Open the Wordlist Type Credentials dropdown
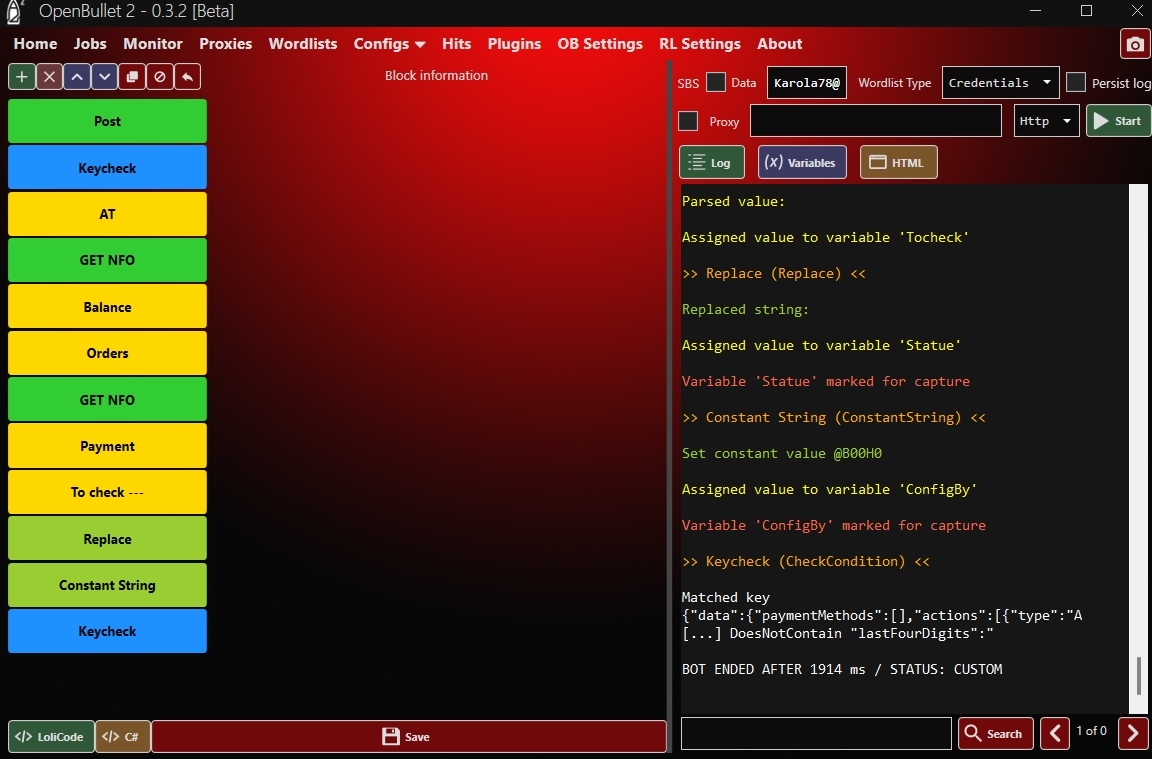 tap(1000, 83)
